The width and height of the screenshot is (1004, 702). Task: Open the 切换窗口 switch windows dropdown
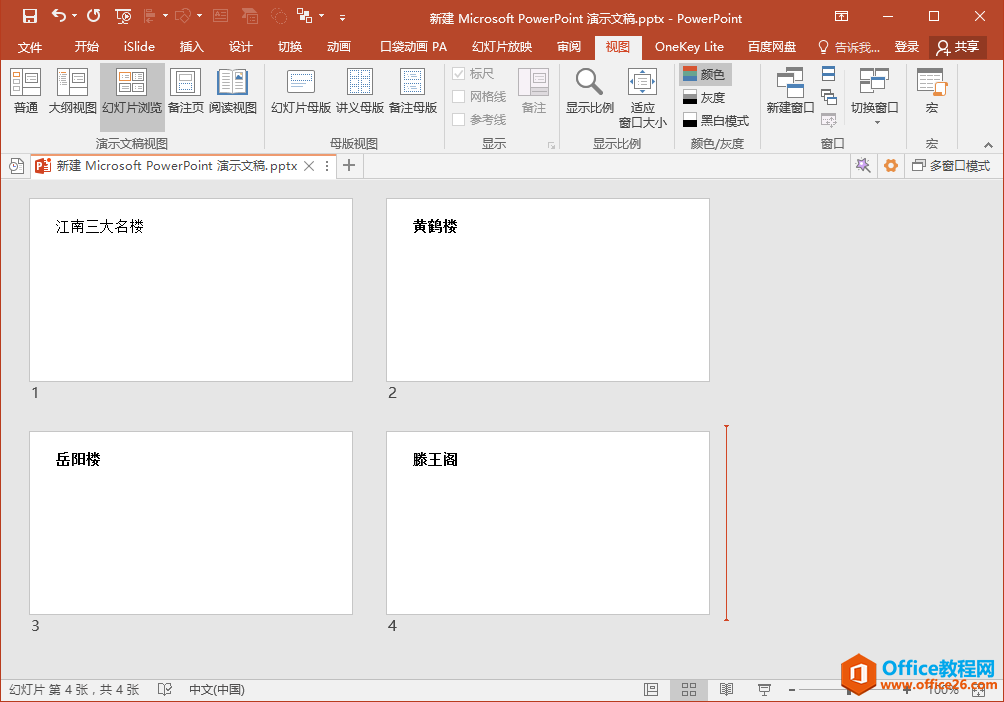875,96
